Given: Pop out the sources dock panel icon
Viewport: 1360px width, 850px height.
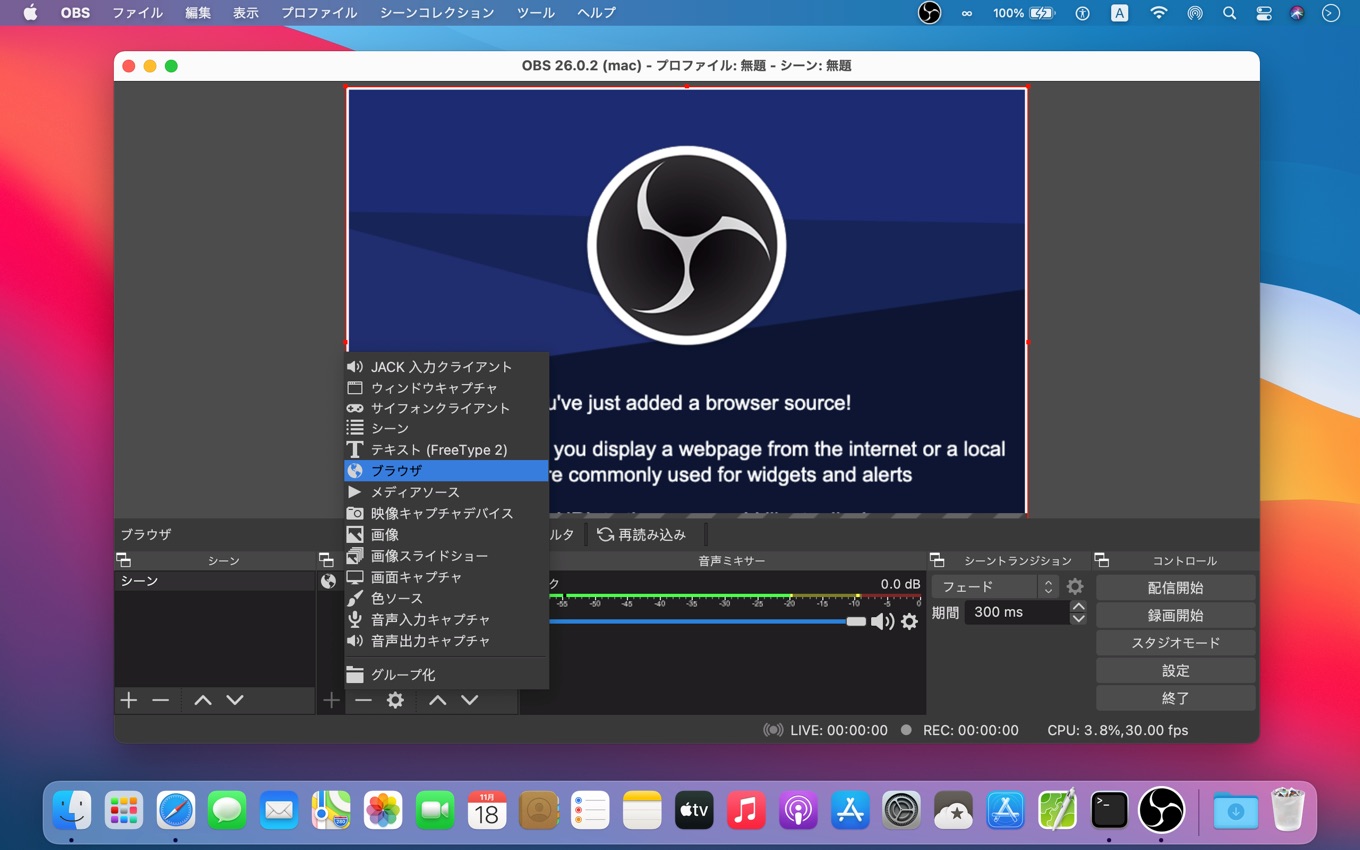Looking at the screenshot, I should [326, 561].
